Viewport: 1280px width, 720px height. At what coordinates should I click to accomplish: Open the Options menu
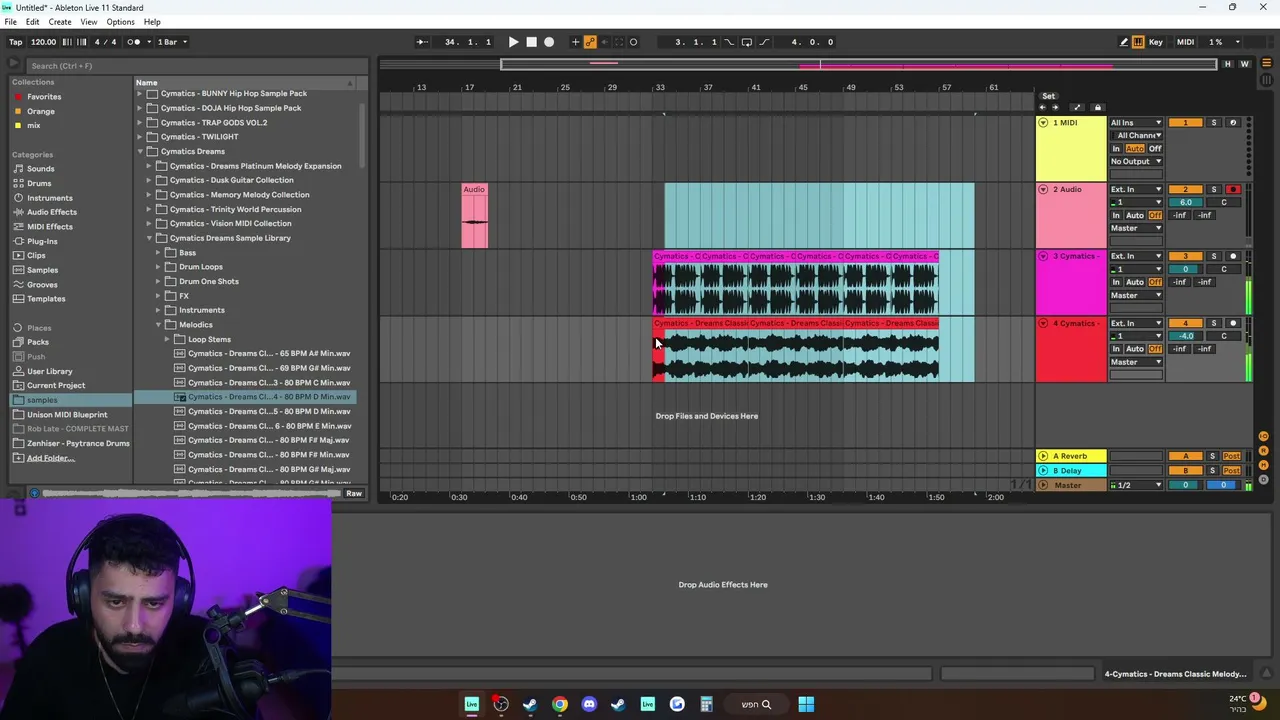pyautogui.click(x=120, y=22)
